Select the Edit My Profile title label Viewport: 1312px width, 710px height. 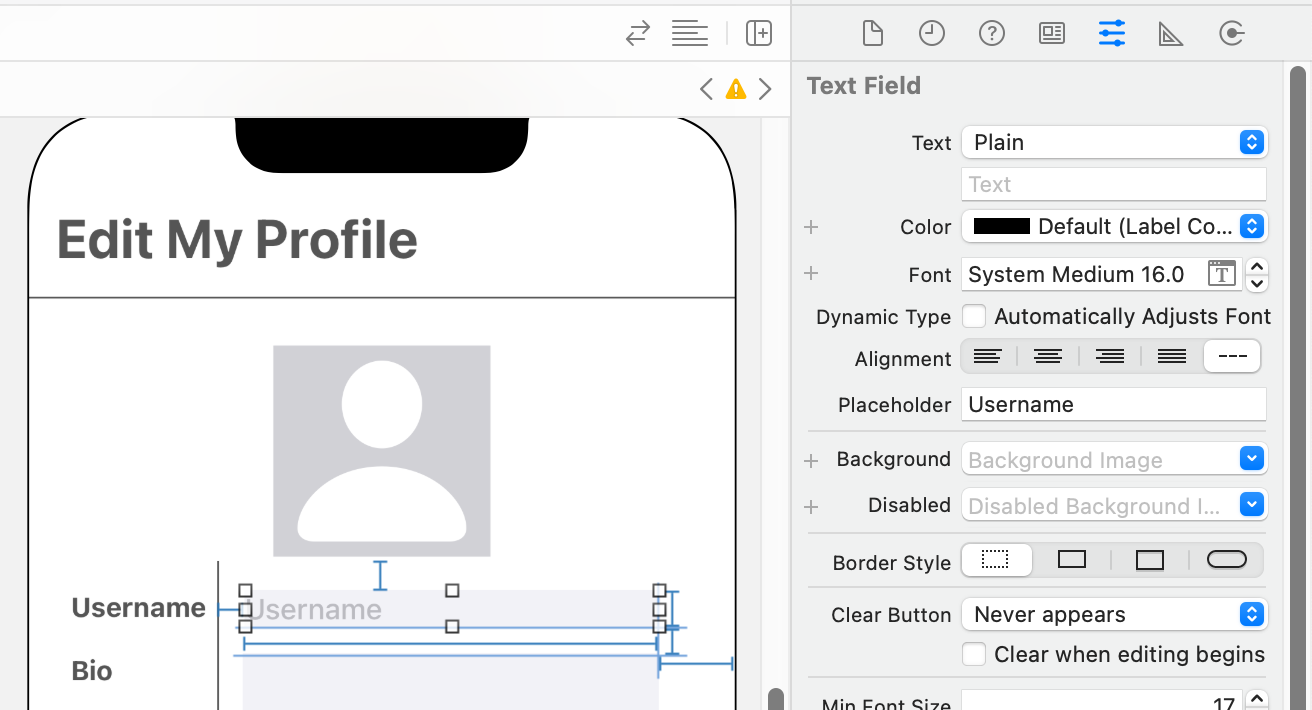pyautogui.click(x=237, y=240)
